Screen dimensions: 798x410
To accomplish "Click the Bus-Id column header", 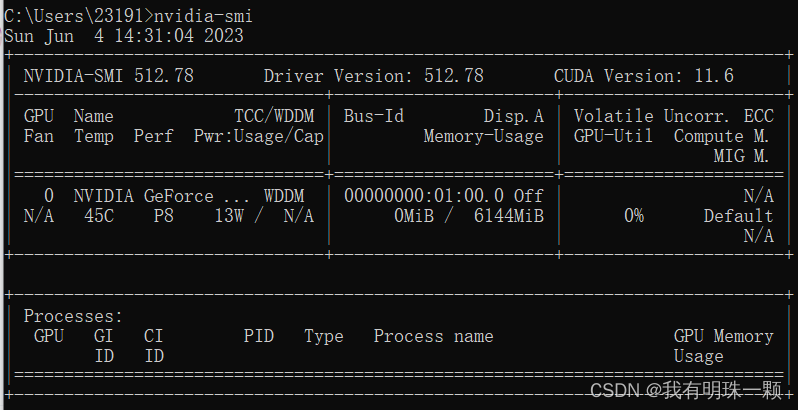I will point(374,116).
